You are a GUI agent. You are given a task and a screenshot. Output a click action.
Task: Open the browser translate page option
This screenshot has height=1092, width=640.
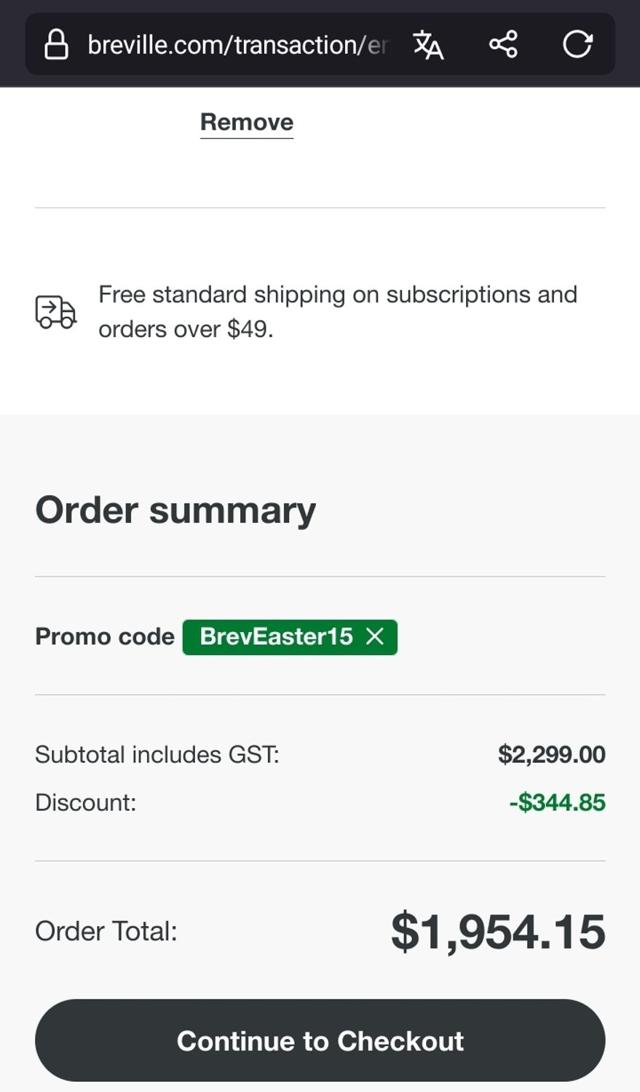428,45
